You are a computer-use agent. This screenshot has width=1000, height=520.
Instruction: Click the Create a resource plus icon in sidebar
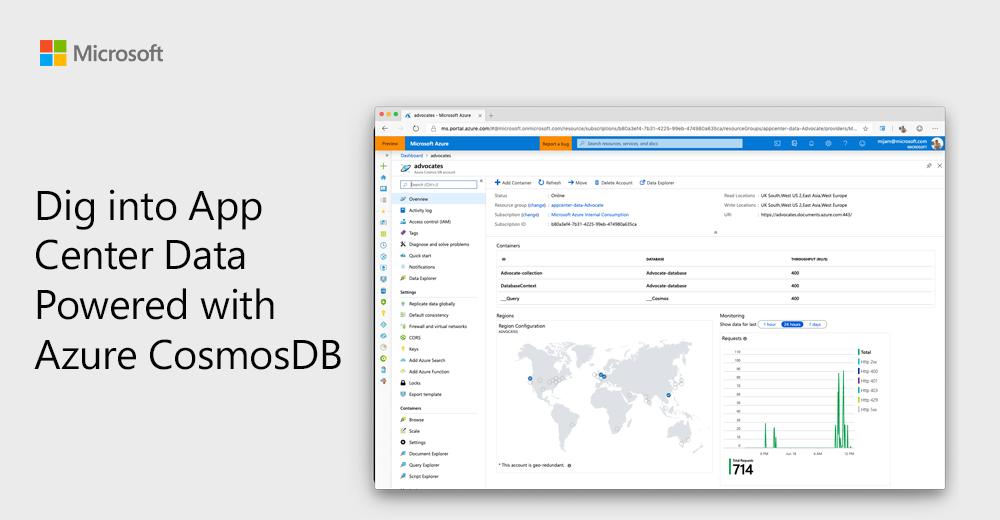coord(383,166)
